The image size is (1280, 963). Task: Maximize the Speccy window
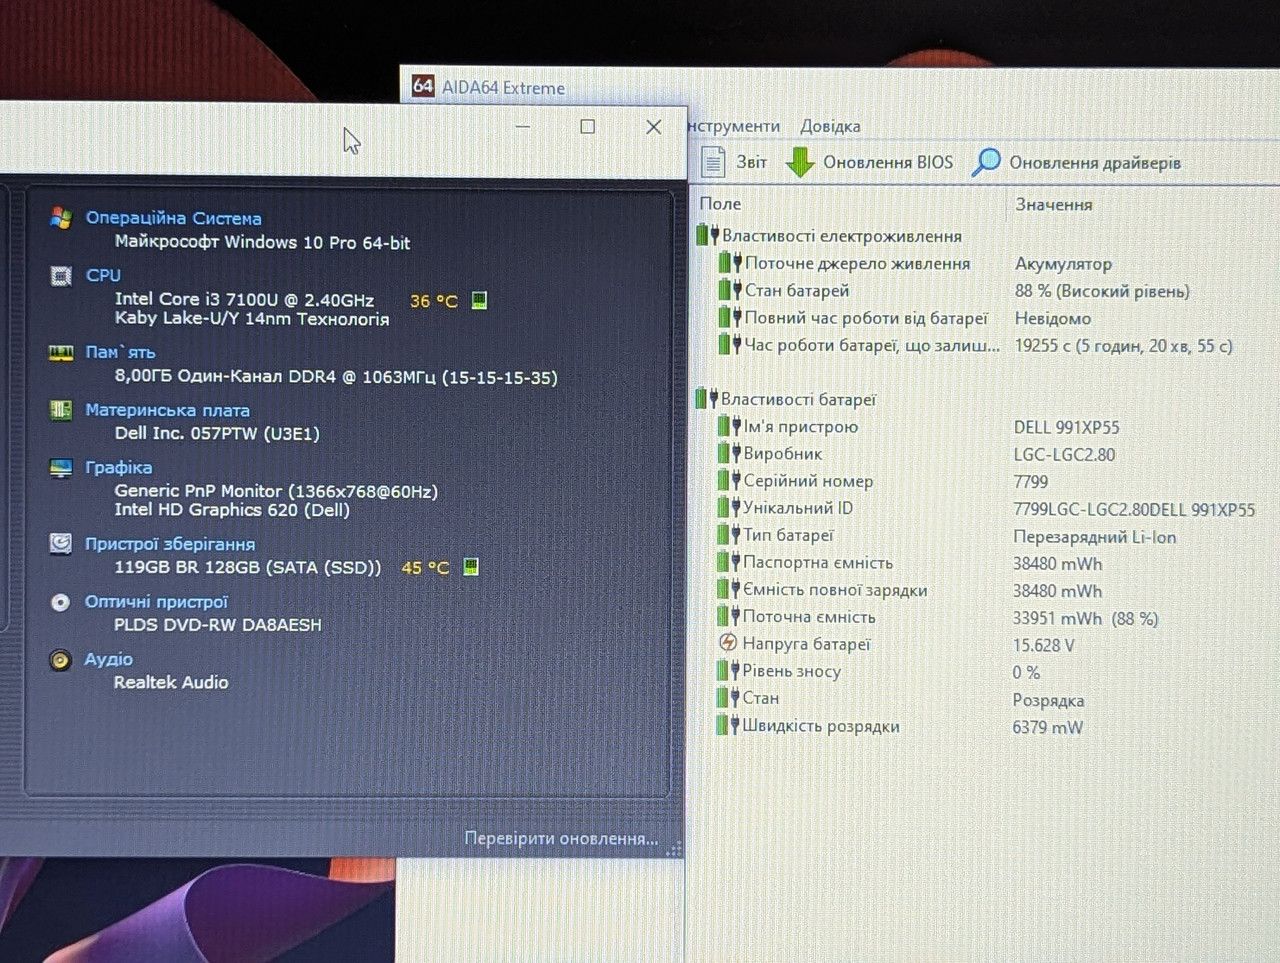pos(588,127)
